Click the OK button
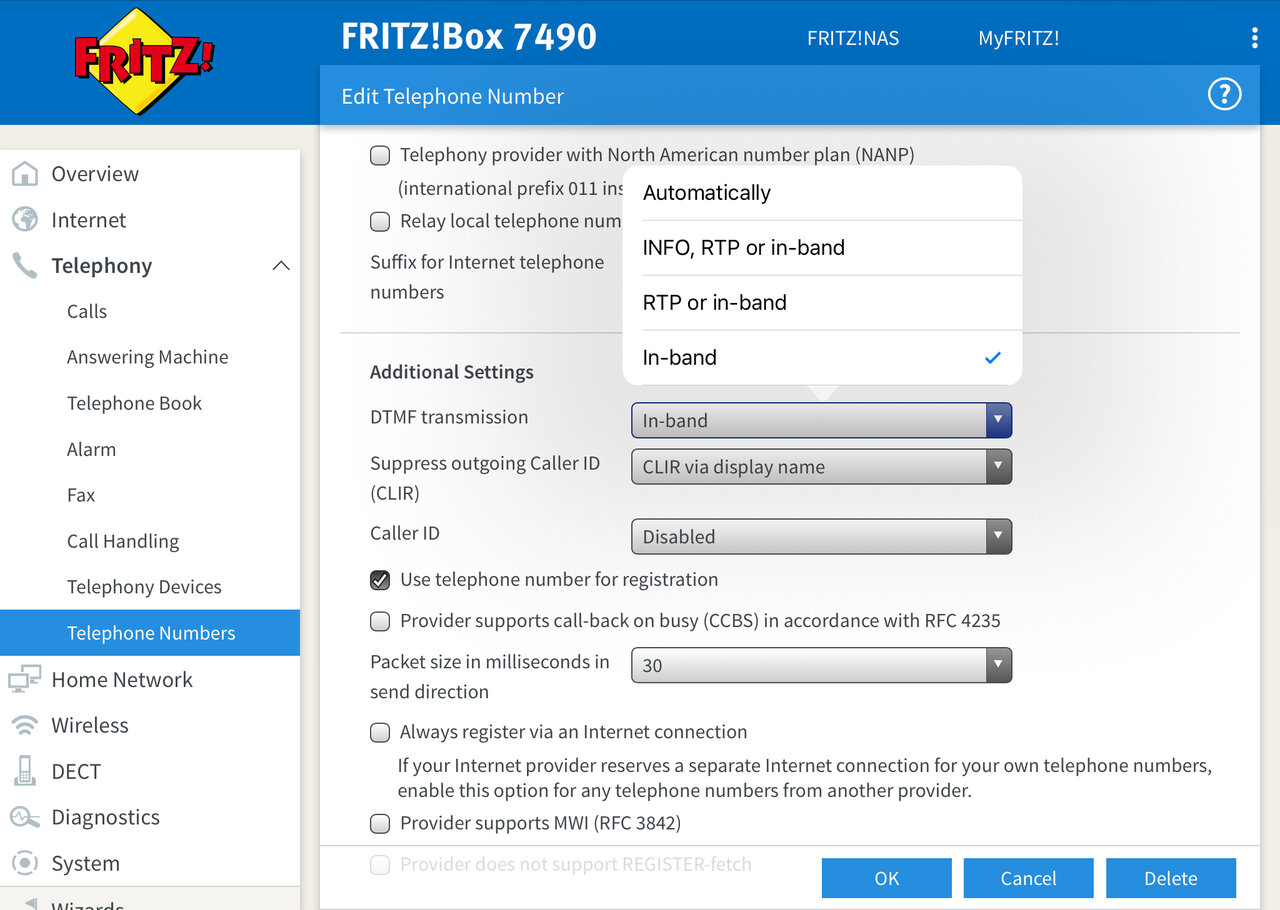This screenshot has width=1280, height=910. pos(887,878)
